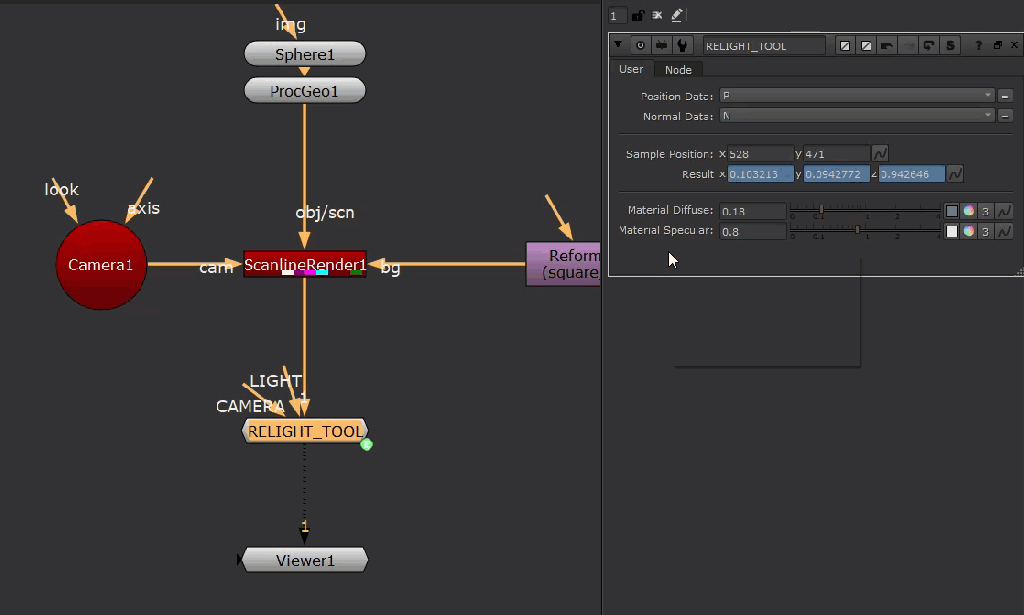Image resolution: width=1024 pixels, height=615 pixels.
Task: Click the lock properties panel icon
Action: [638, 15]
